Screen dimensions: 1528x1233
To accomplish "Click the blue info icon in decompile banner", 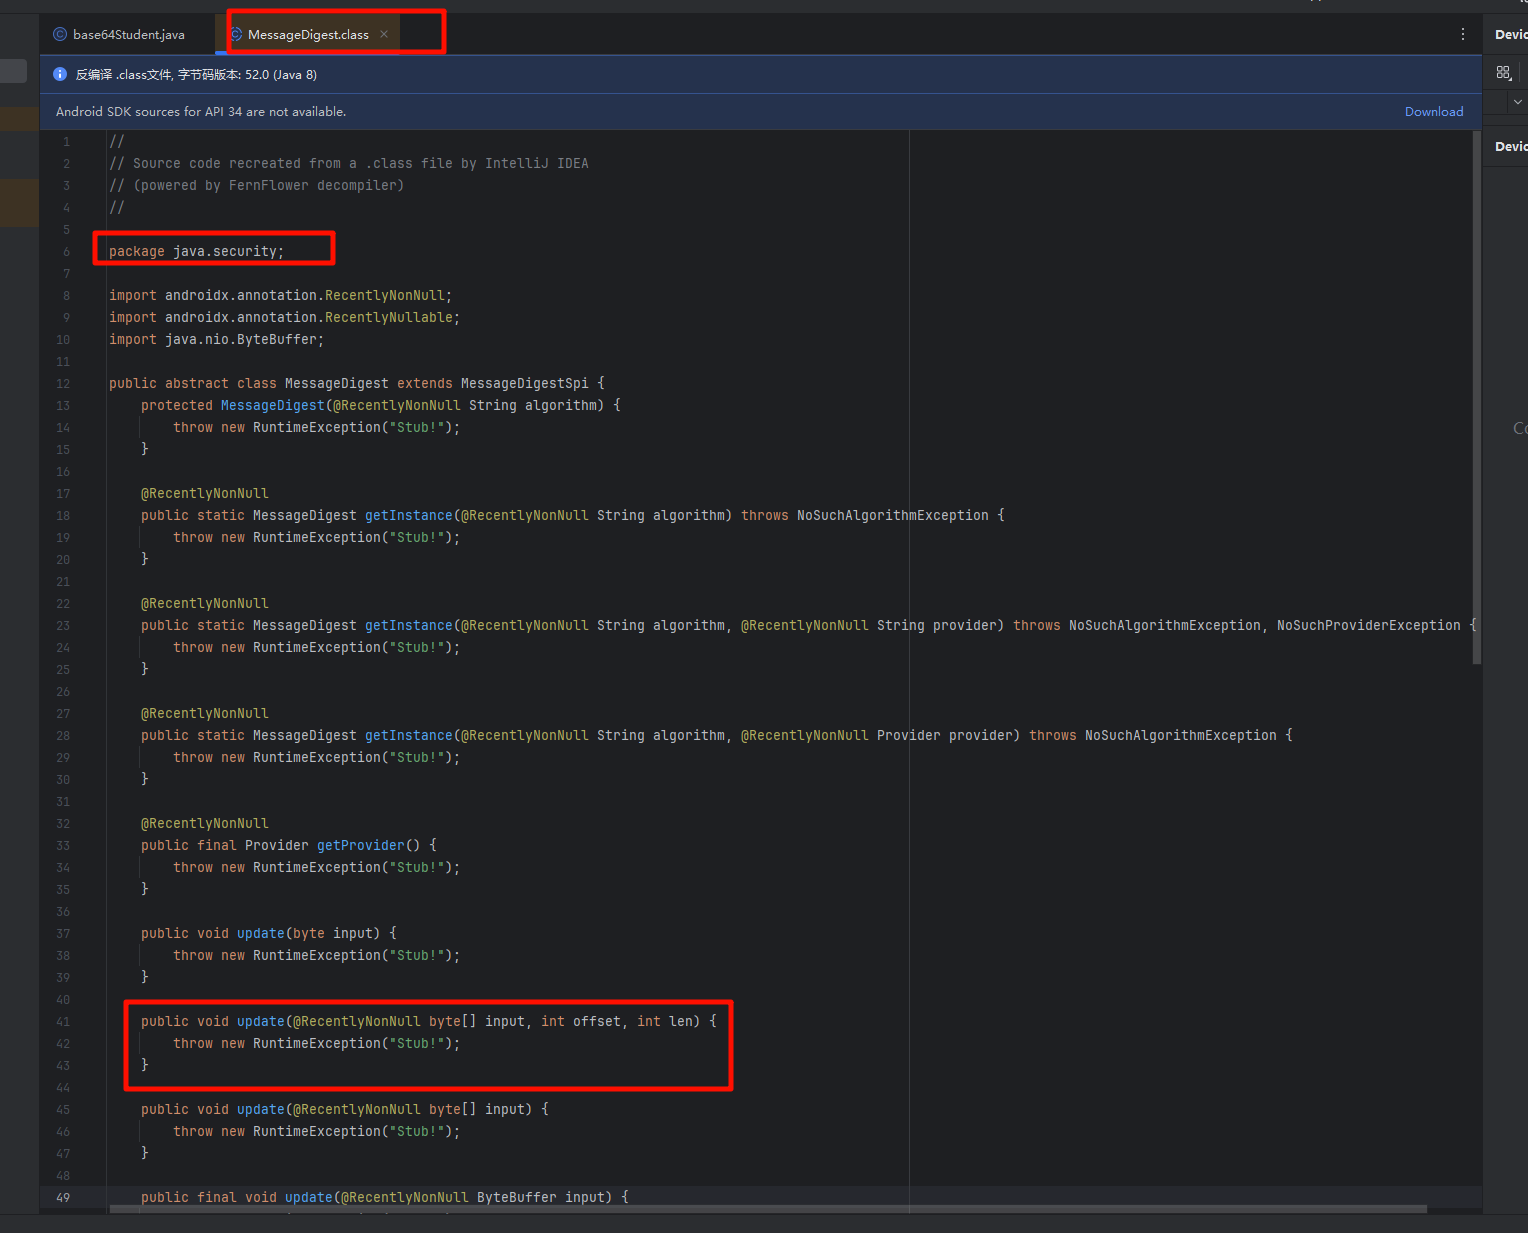I will click(x=60, y=74).
